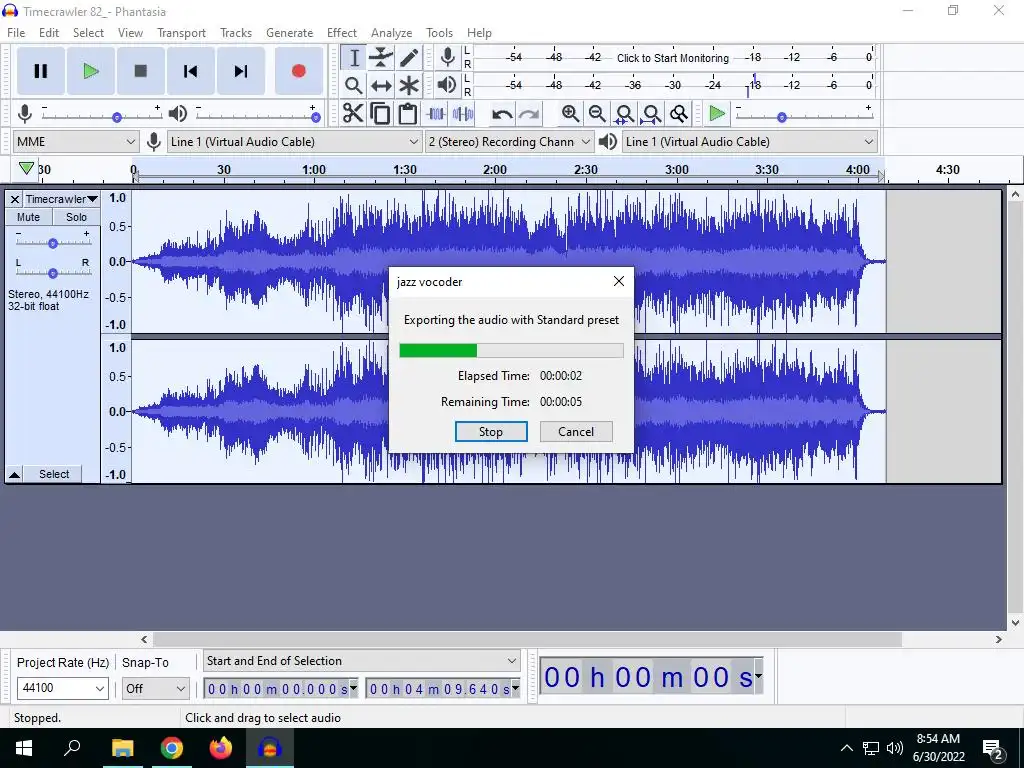
Task: Click the playback meter speaker icon
Action: (x=447, y=84)
